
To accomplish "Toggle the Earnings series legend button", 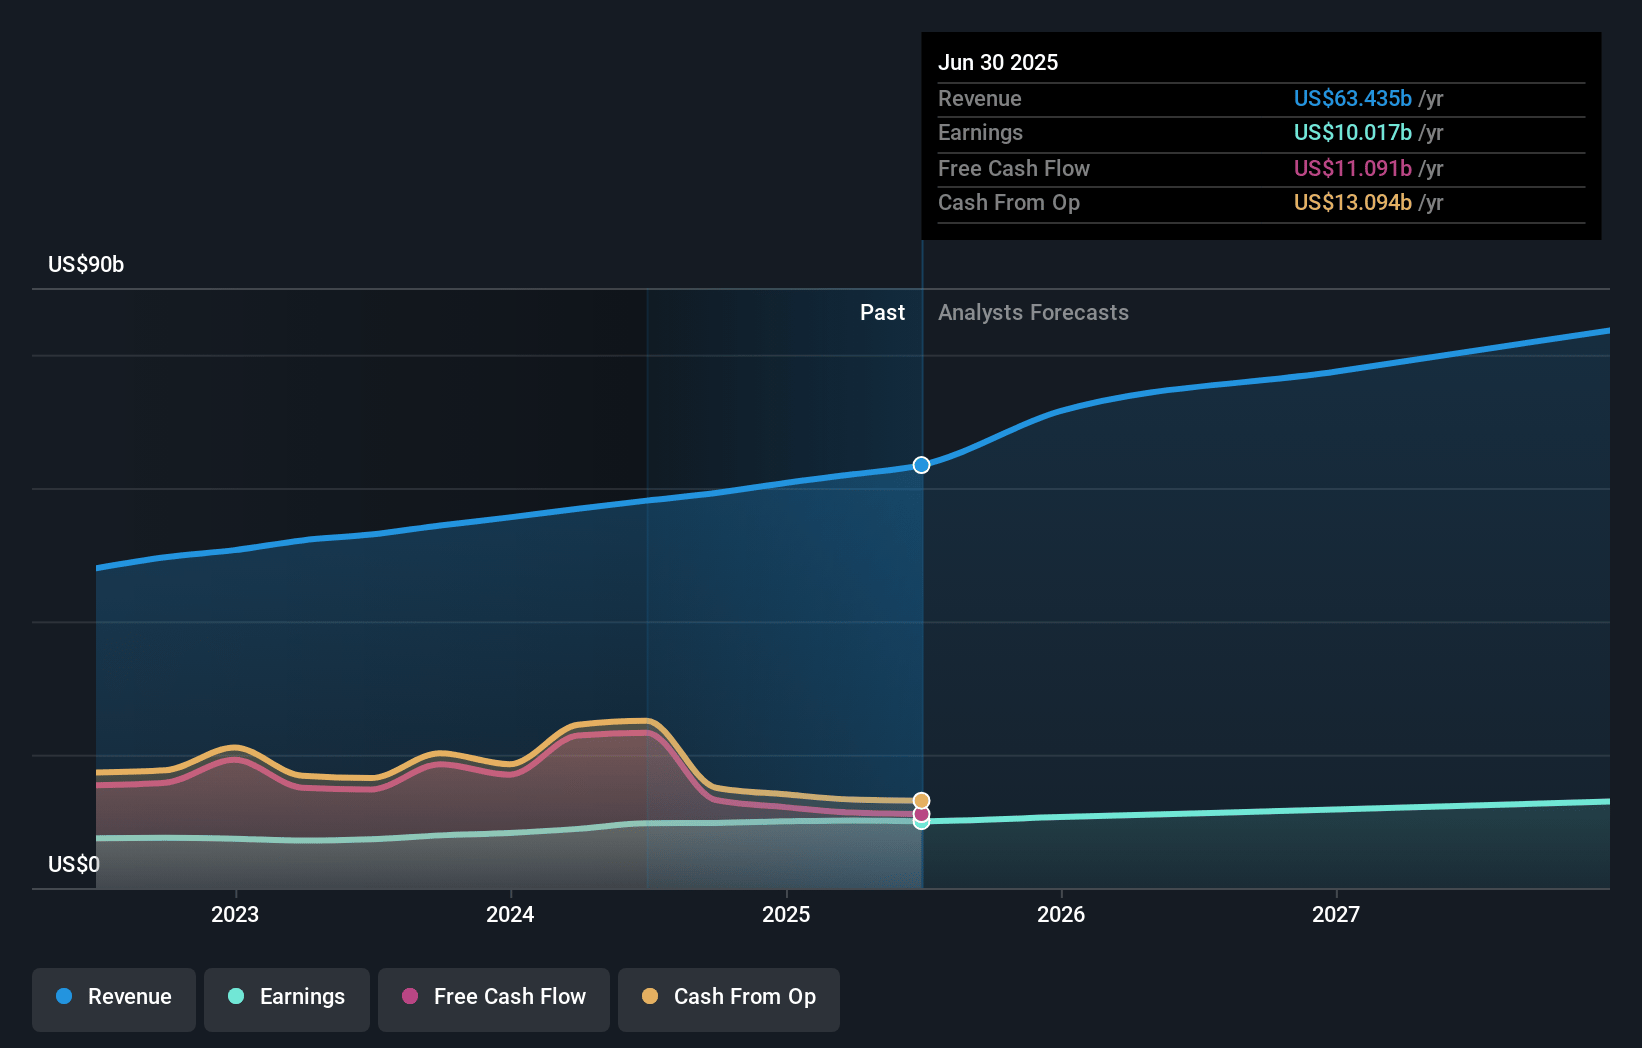I will tap(287, 998).
